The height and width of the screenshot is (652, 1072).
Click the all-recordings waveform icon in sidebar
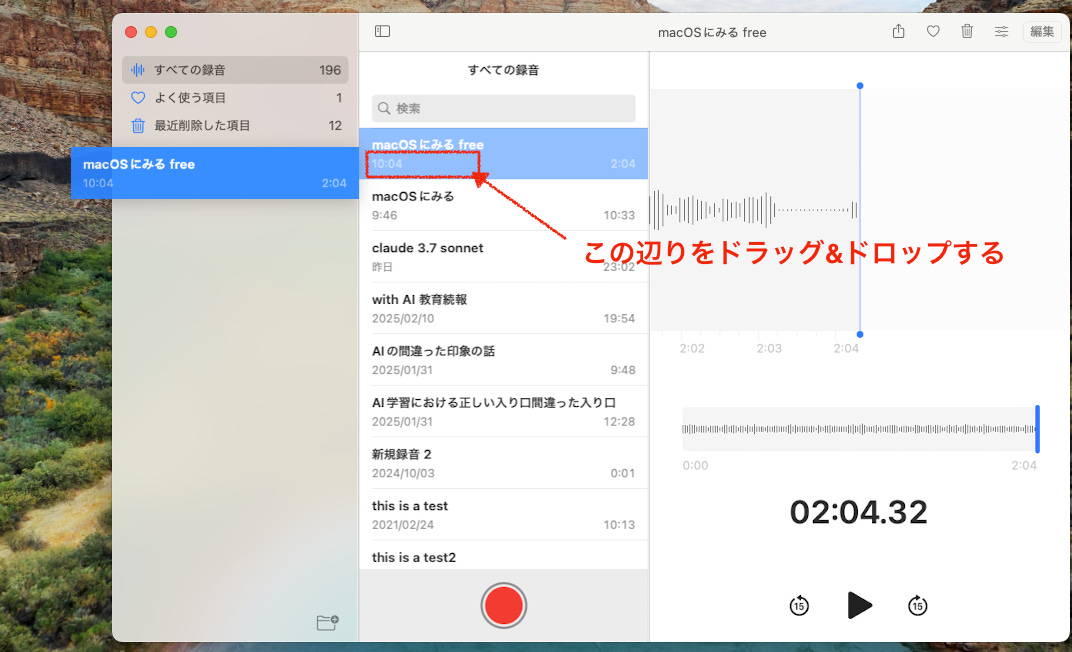click(137, 70)
